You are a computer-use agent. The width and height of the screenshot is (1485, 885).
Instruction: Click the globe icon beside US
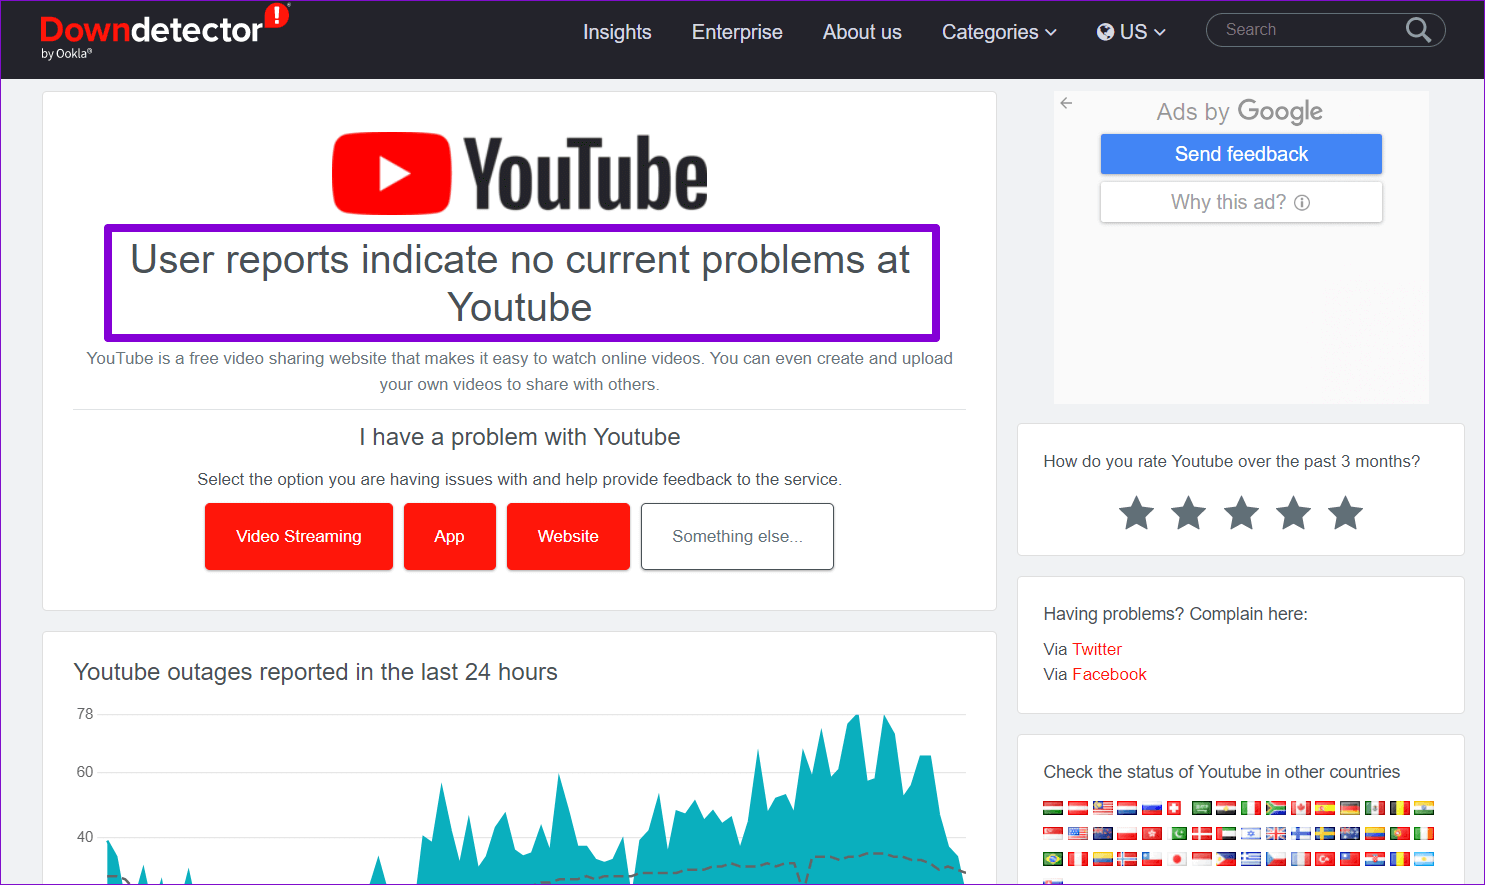pos(1105,32)
